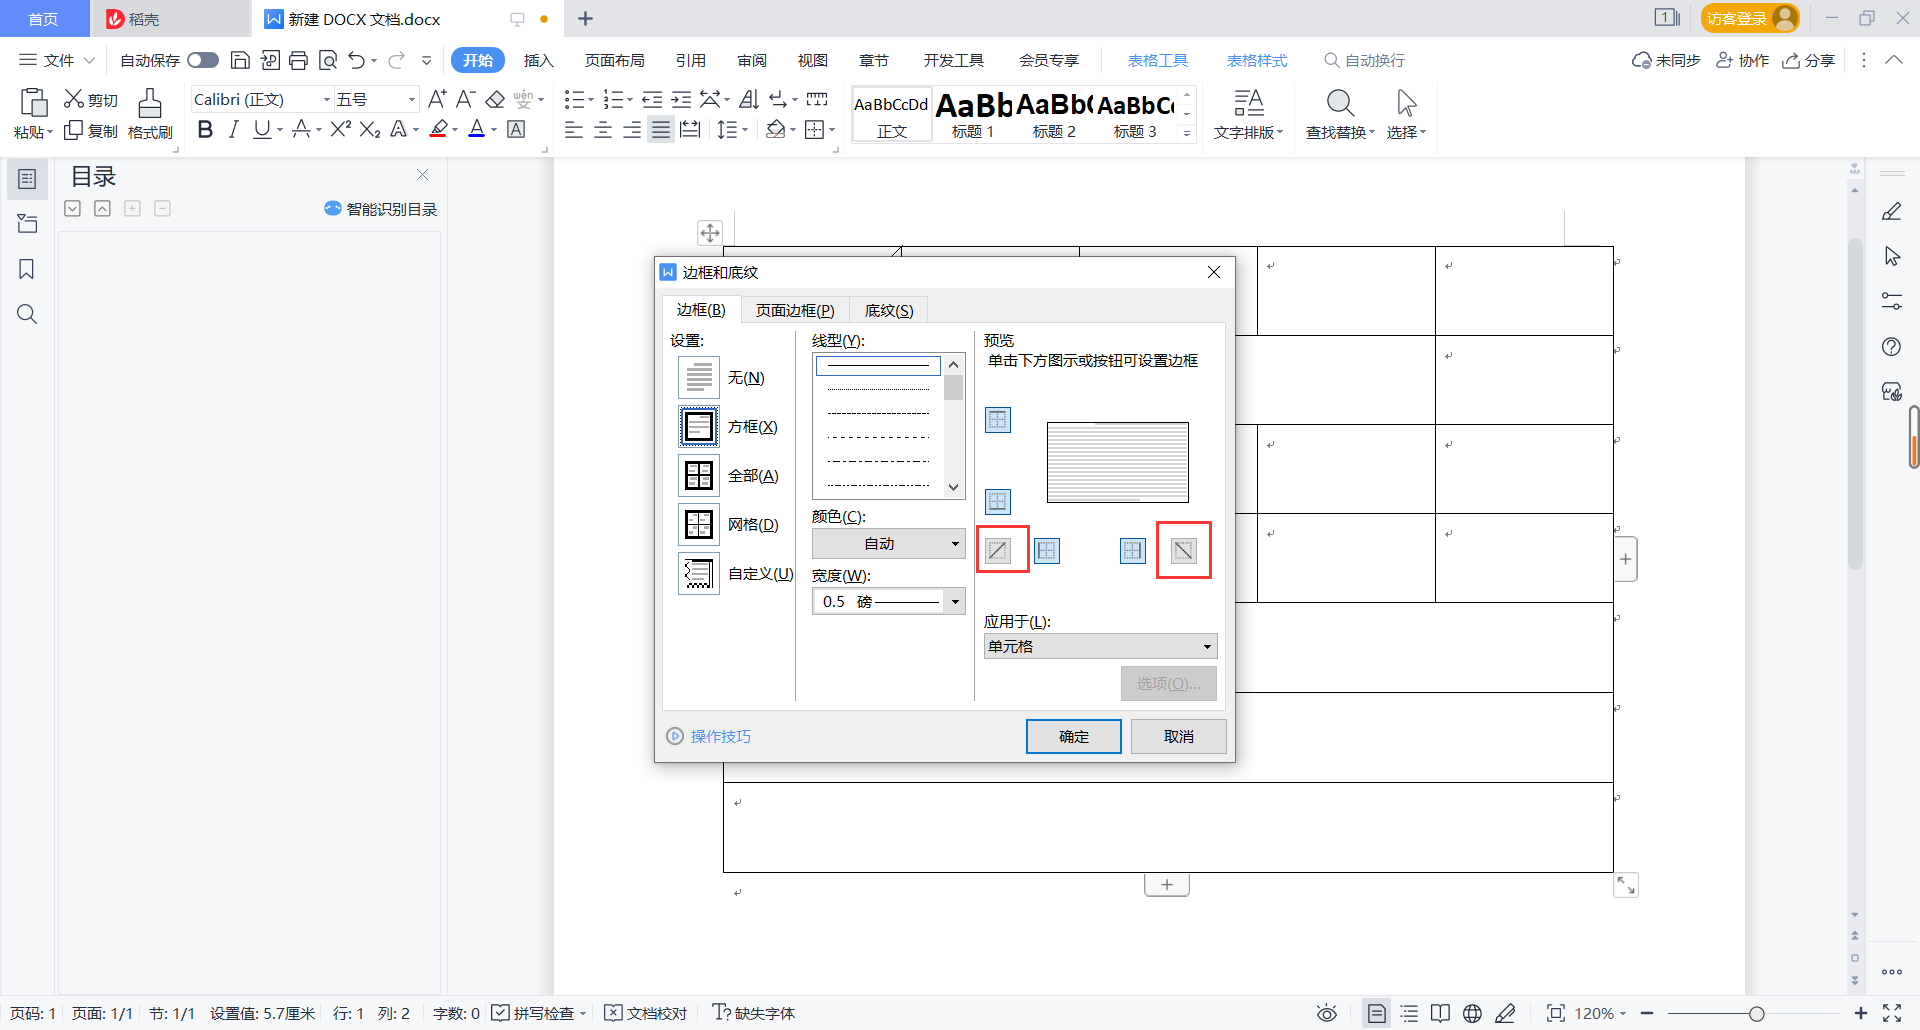Apply bold formatting
The width and height of the screenshot is (1920, 1030).
(205, 129)
